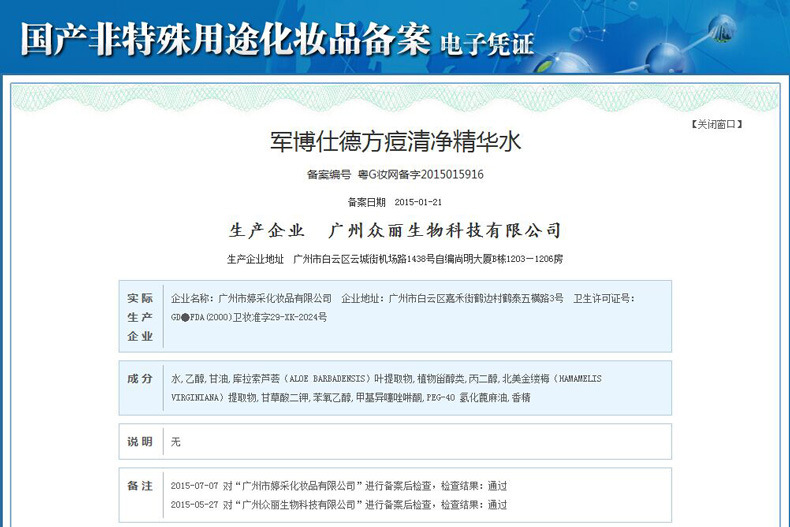Click the 成分 section label
The height and width of the screenshot is (527, 790).
tap(140, 378)
